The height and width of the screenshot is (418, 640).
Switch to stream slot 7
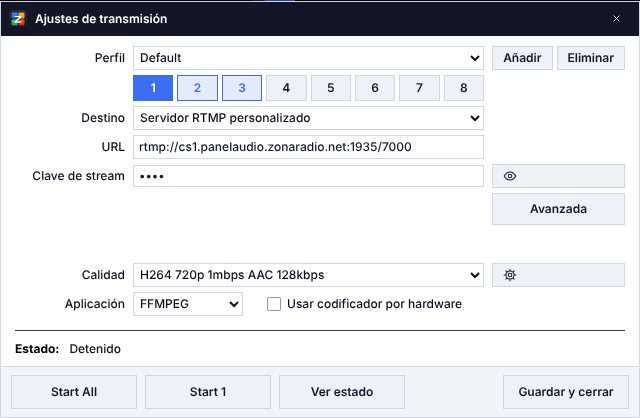click(x=419, y=88)
